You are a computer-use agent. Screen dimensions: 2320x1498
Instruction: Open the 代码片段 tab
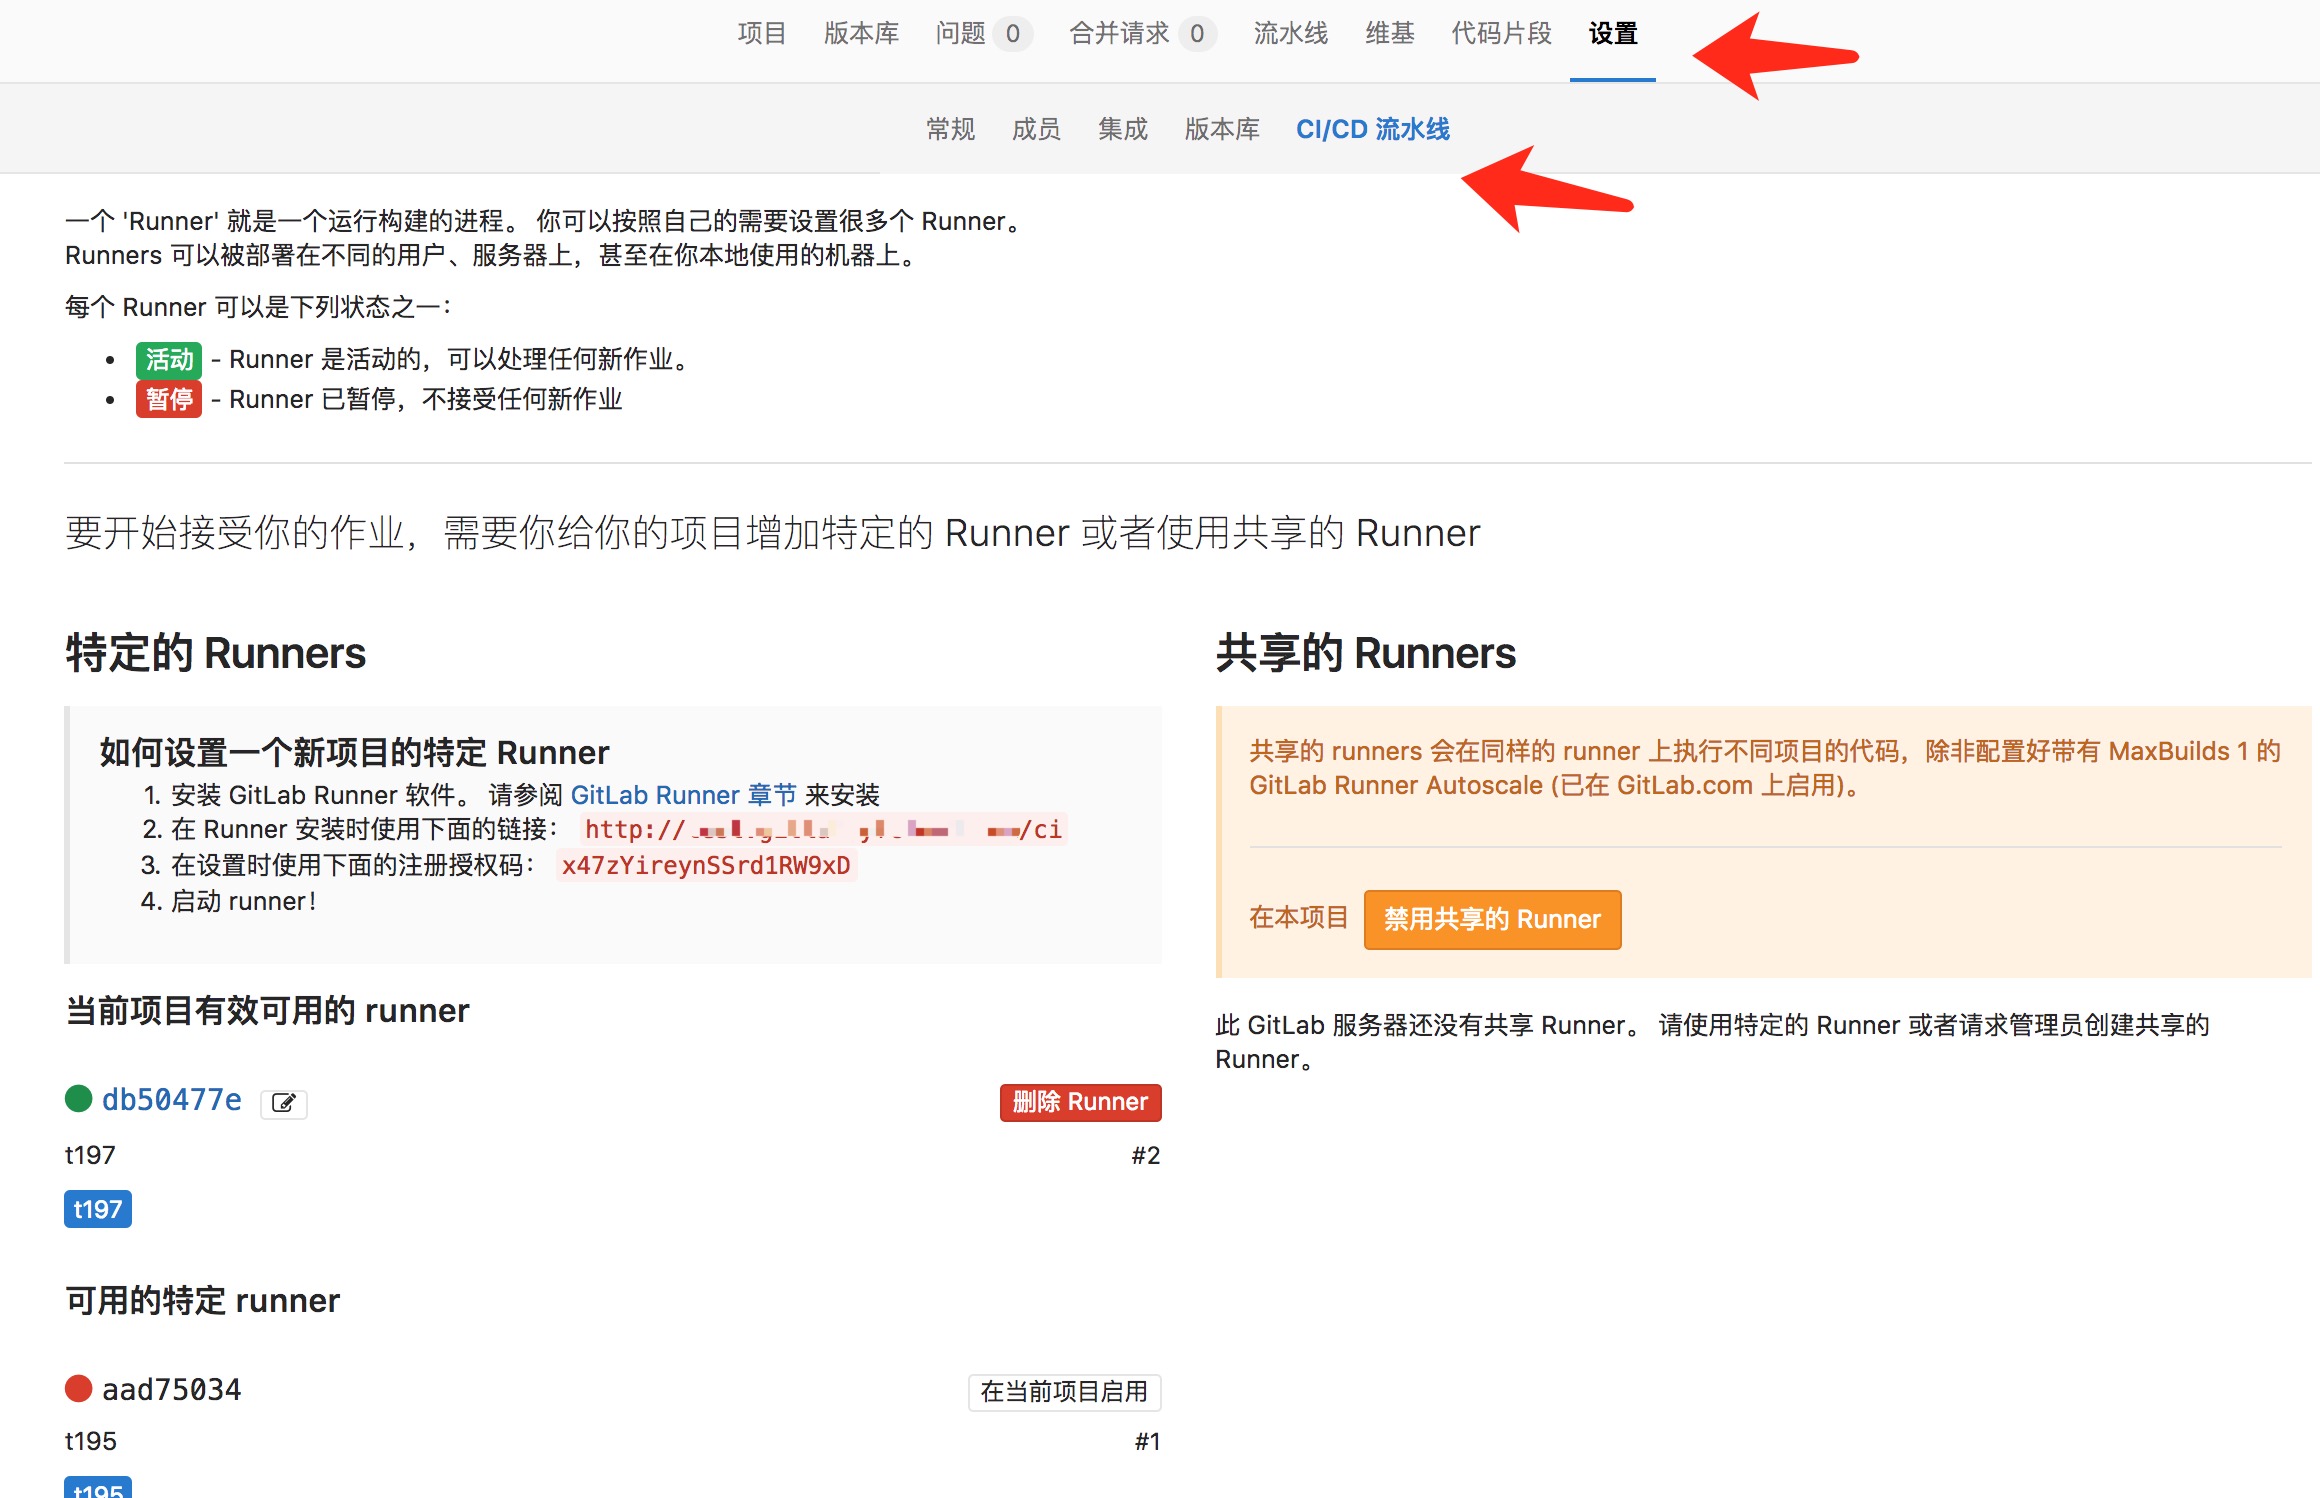1501,34
